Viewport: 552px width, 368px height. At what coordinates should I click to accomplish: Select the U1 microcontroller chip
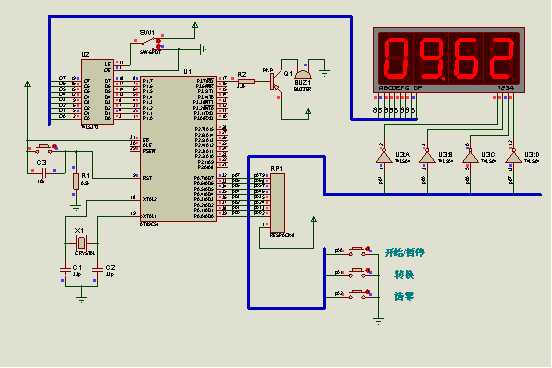pyautogui.click(x=178, y=149)
